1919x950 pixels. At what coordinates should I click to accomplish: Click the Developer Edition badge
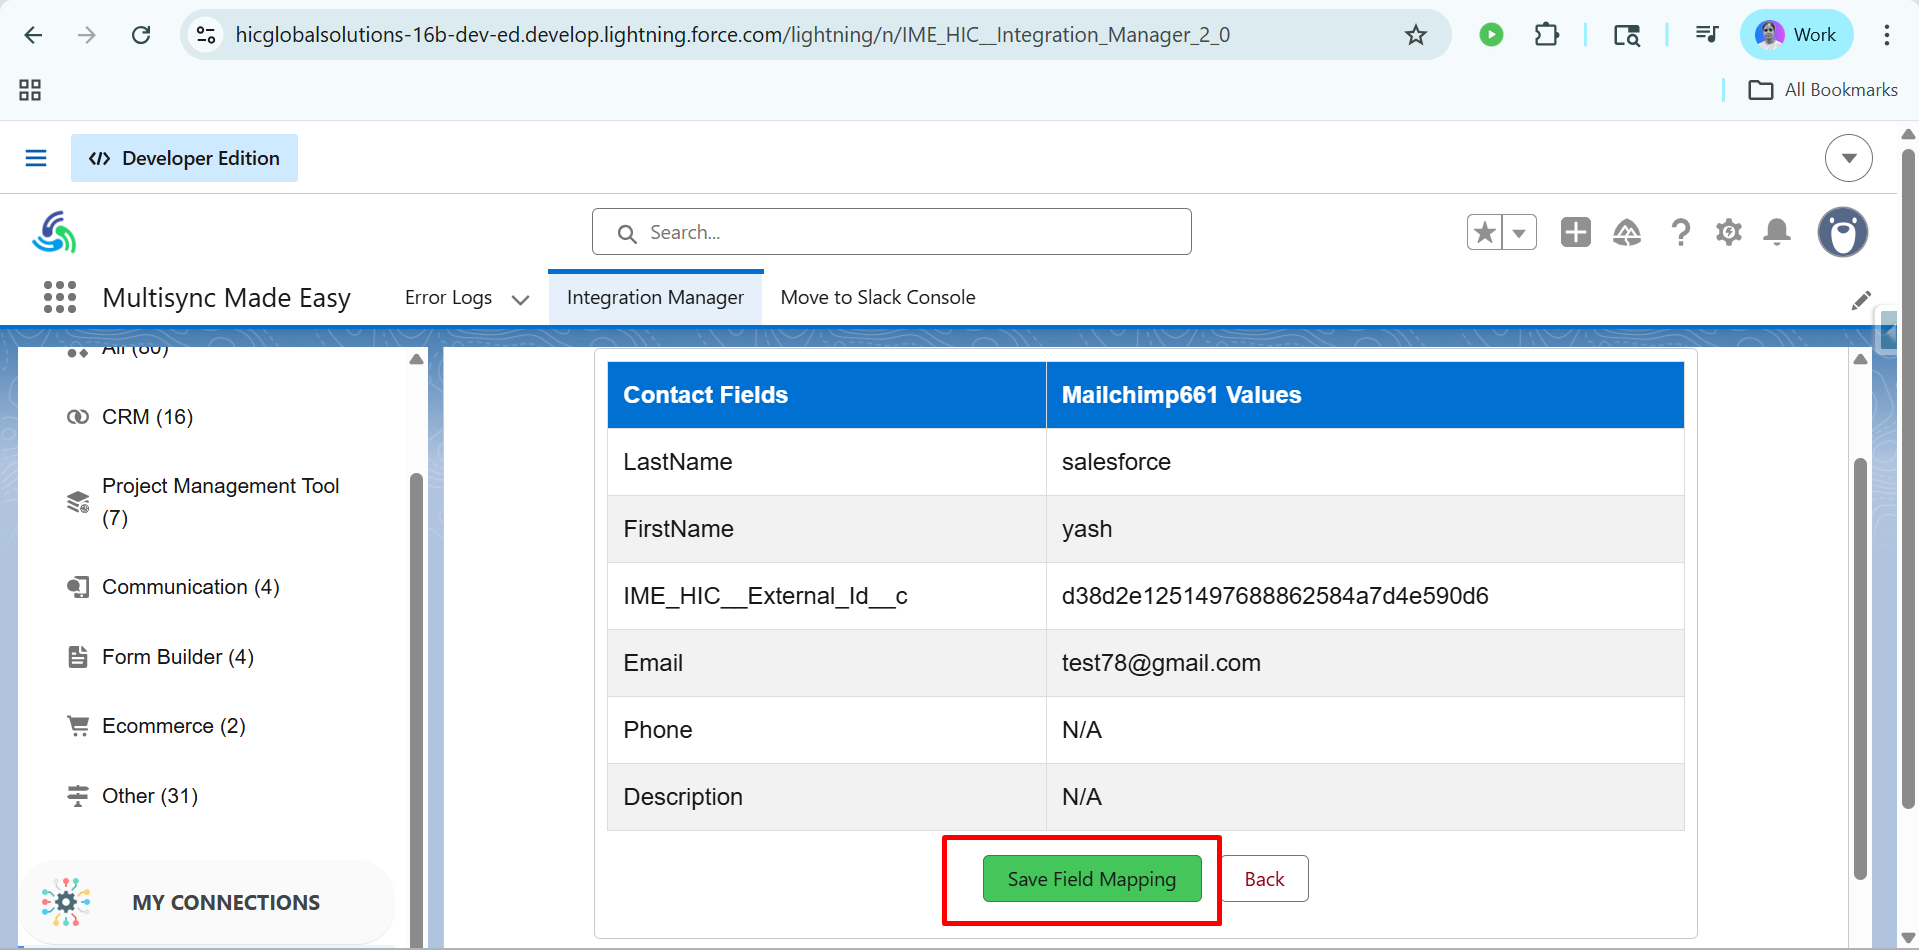pos(184,158)
